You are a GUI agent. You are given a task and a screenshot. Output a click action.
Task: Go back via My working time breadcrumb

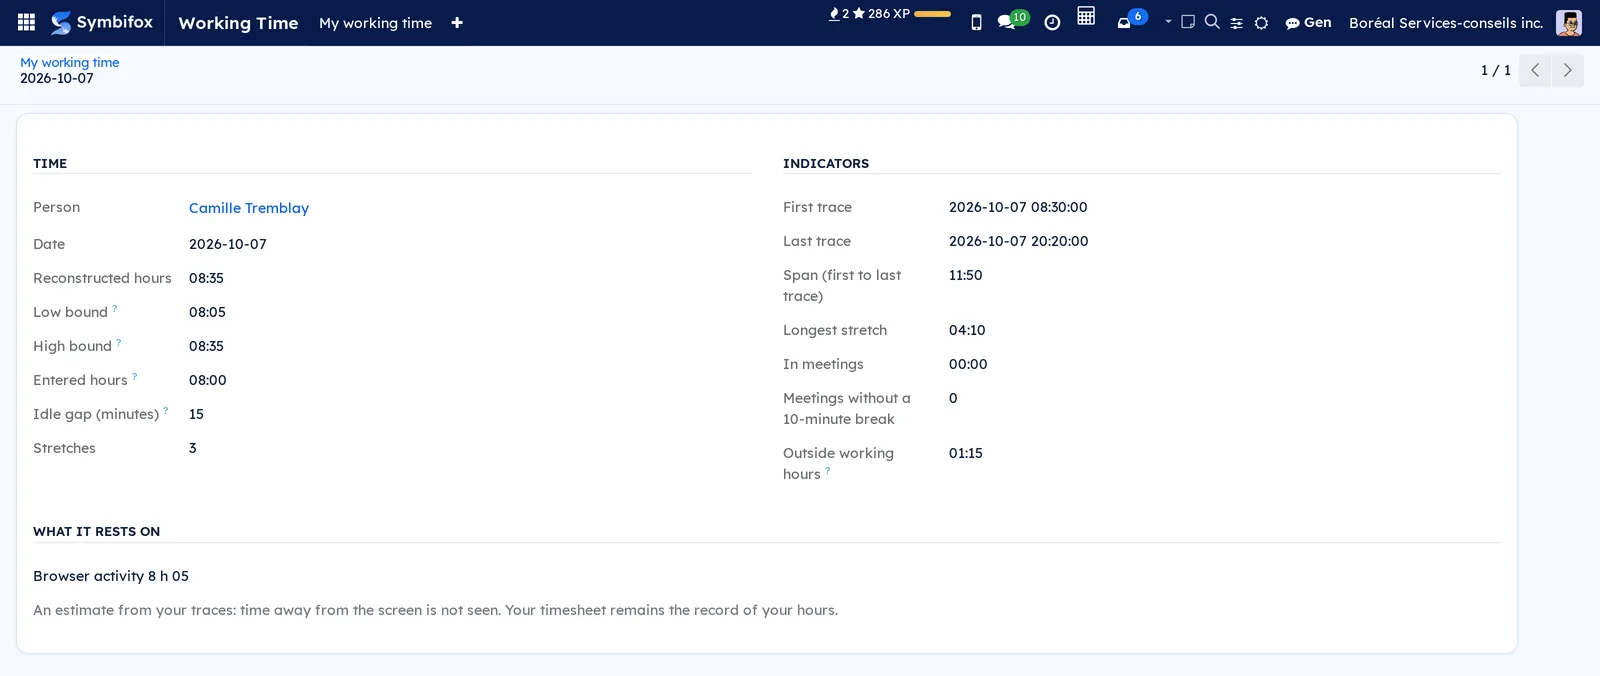pos(70,62)
